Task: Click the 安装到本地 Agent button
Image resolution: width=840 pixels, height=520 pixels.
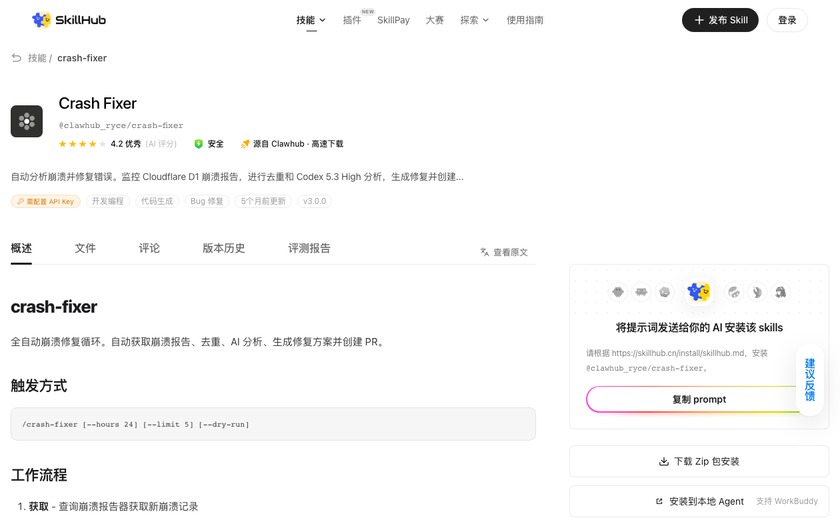Action: tap(699, 501)
